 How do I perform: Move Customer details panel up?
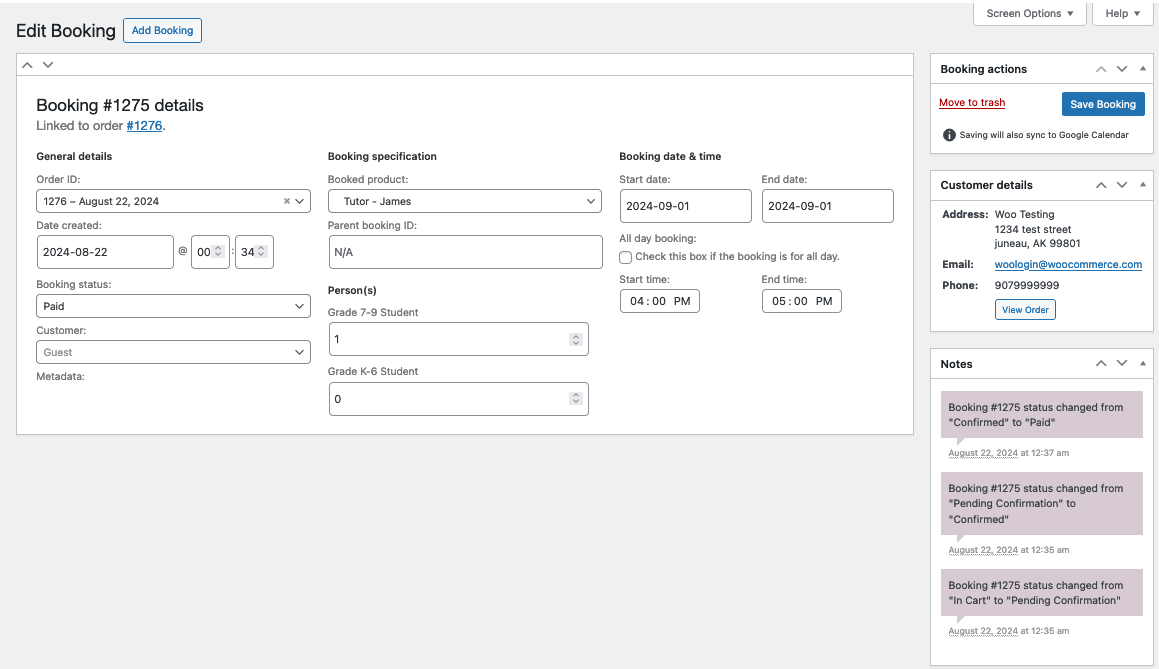click(1101, 185)
